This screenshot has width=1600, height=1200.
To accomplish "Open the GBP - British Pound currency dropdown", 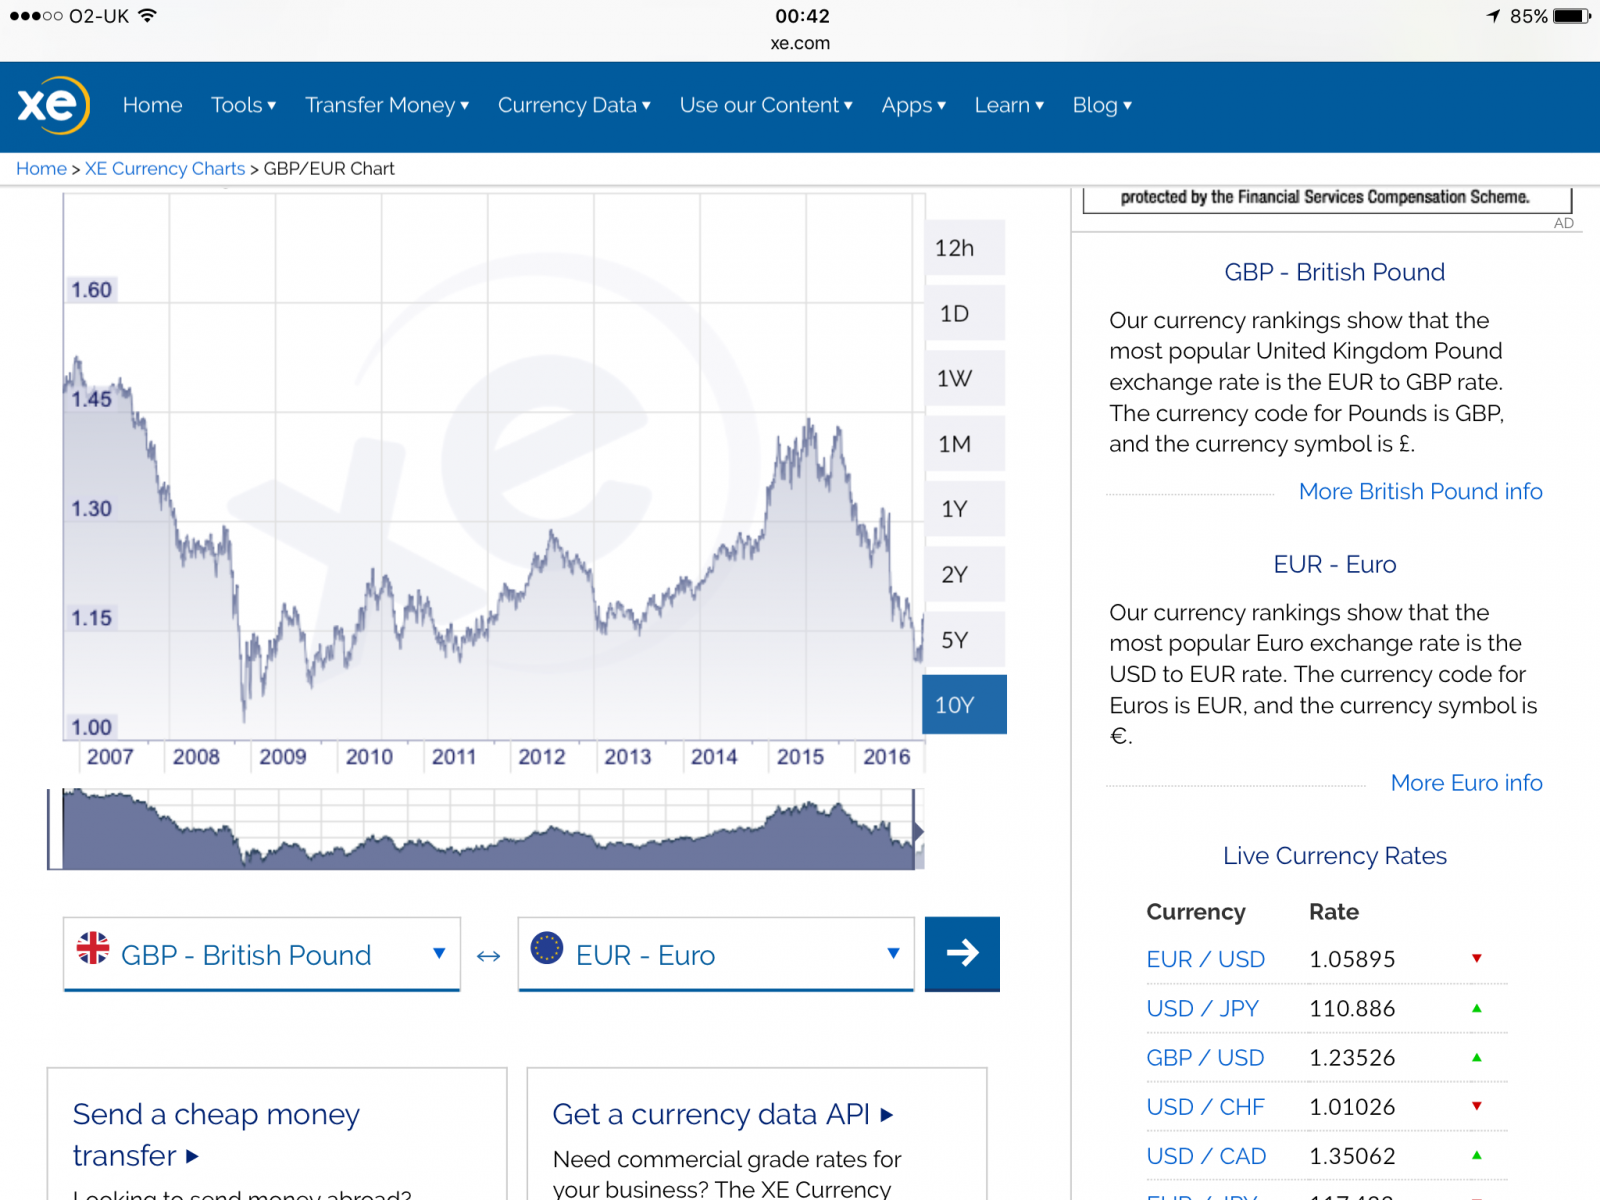I will (x=261, y=954).
